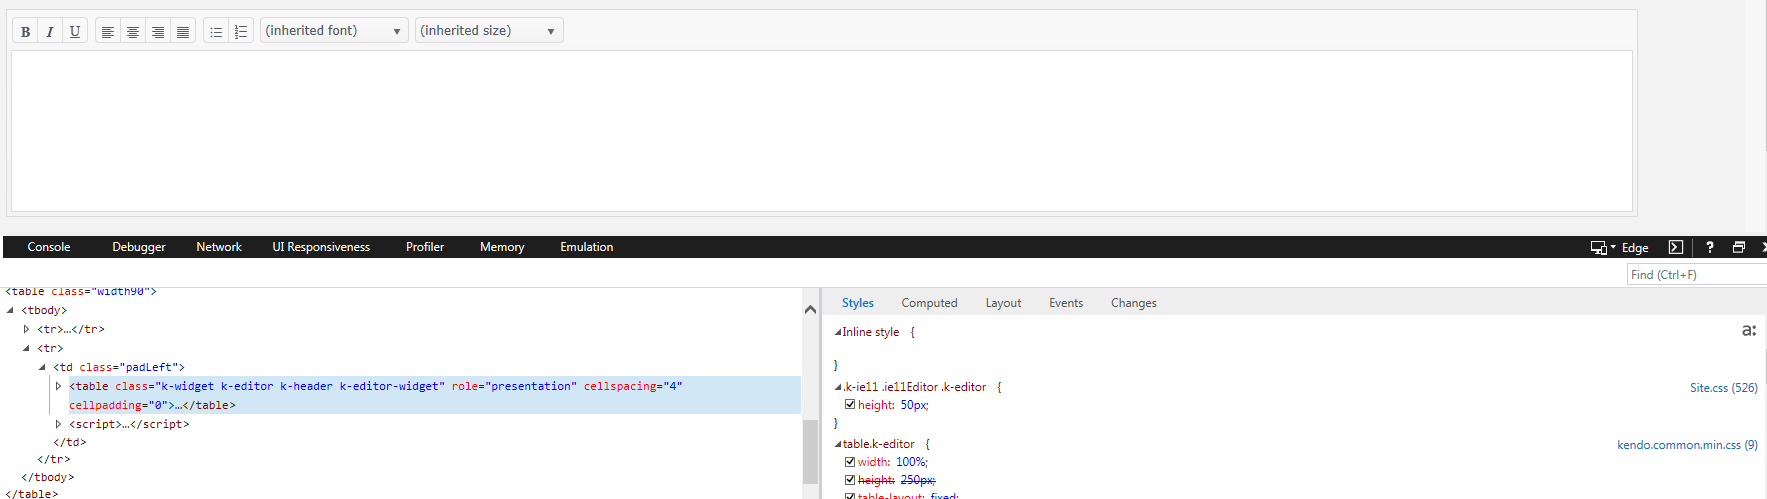Open kendo.common.min.css (9) source link
Screen dimensions: 1767x499
pyautogui.click(x=1687, y=445)
